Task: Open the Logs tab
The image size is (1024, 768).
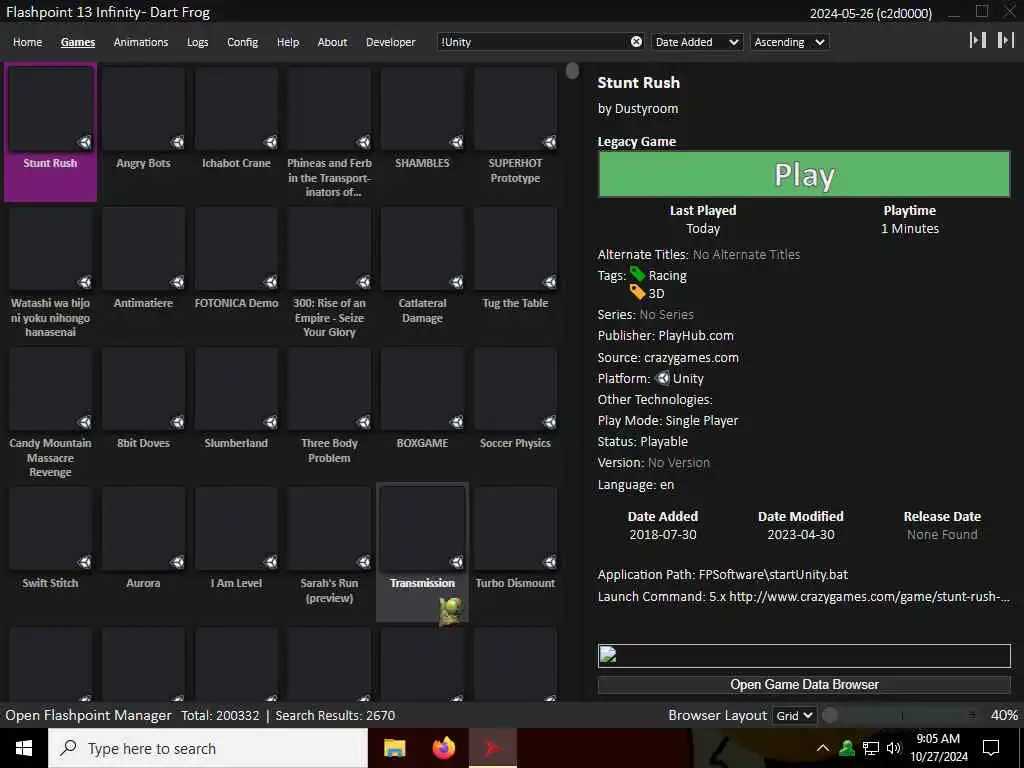Action: (x=197, y=42)
